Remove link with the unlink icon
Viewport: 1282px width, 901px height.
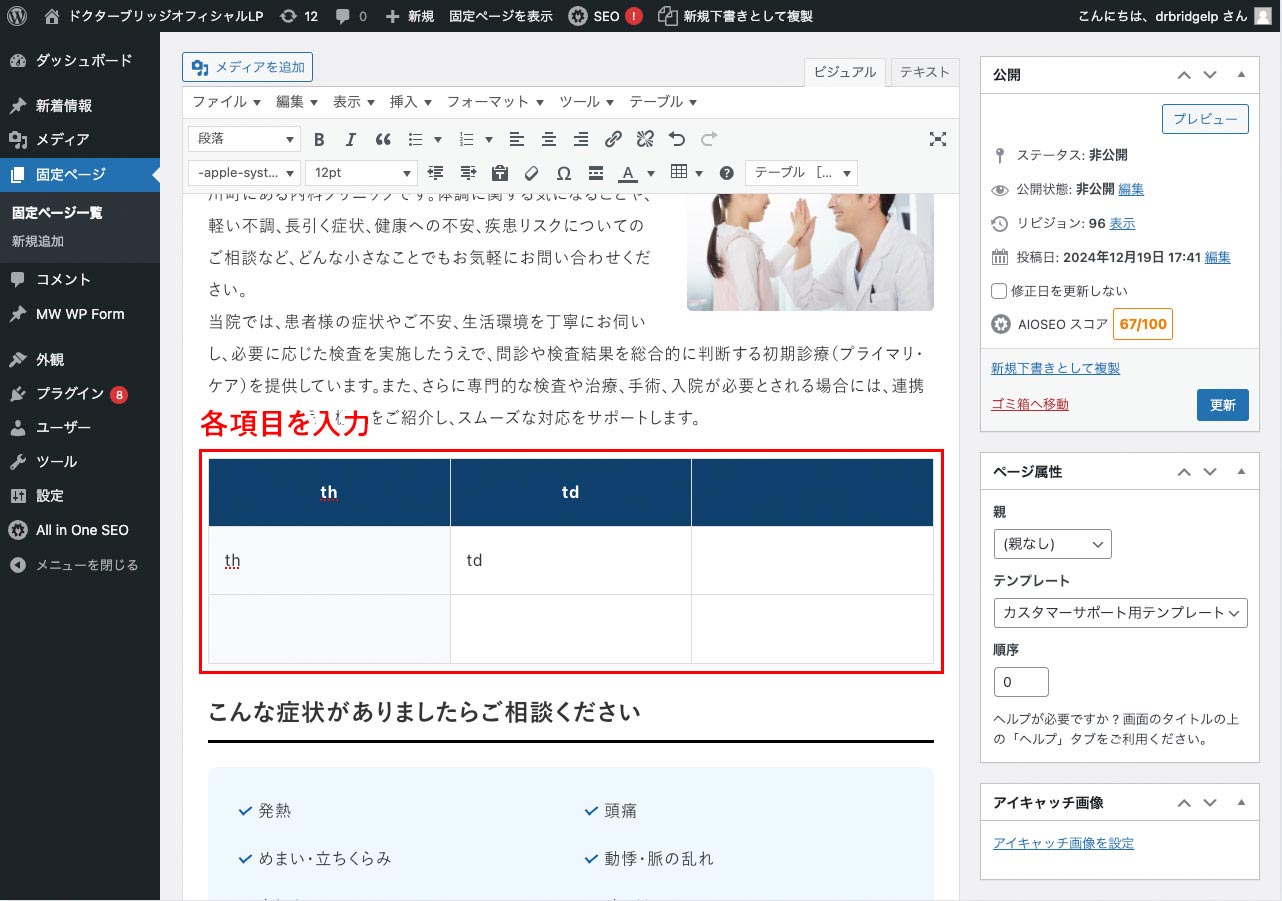click(x=645, y=140)
